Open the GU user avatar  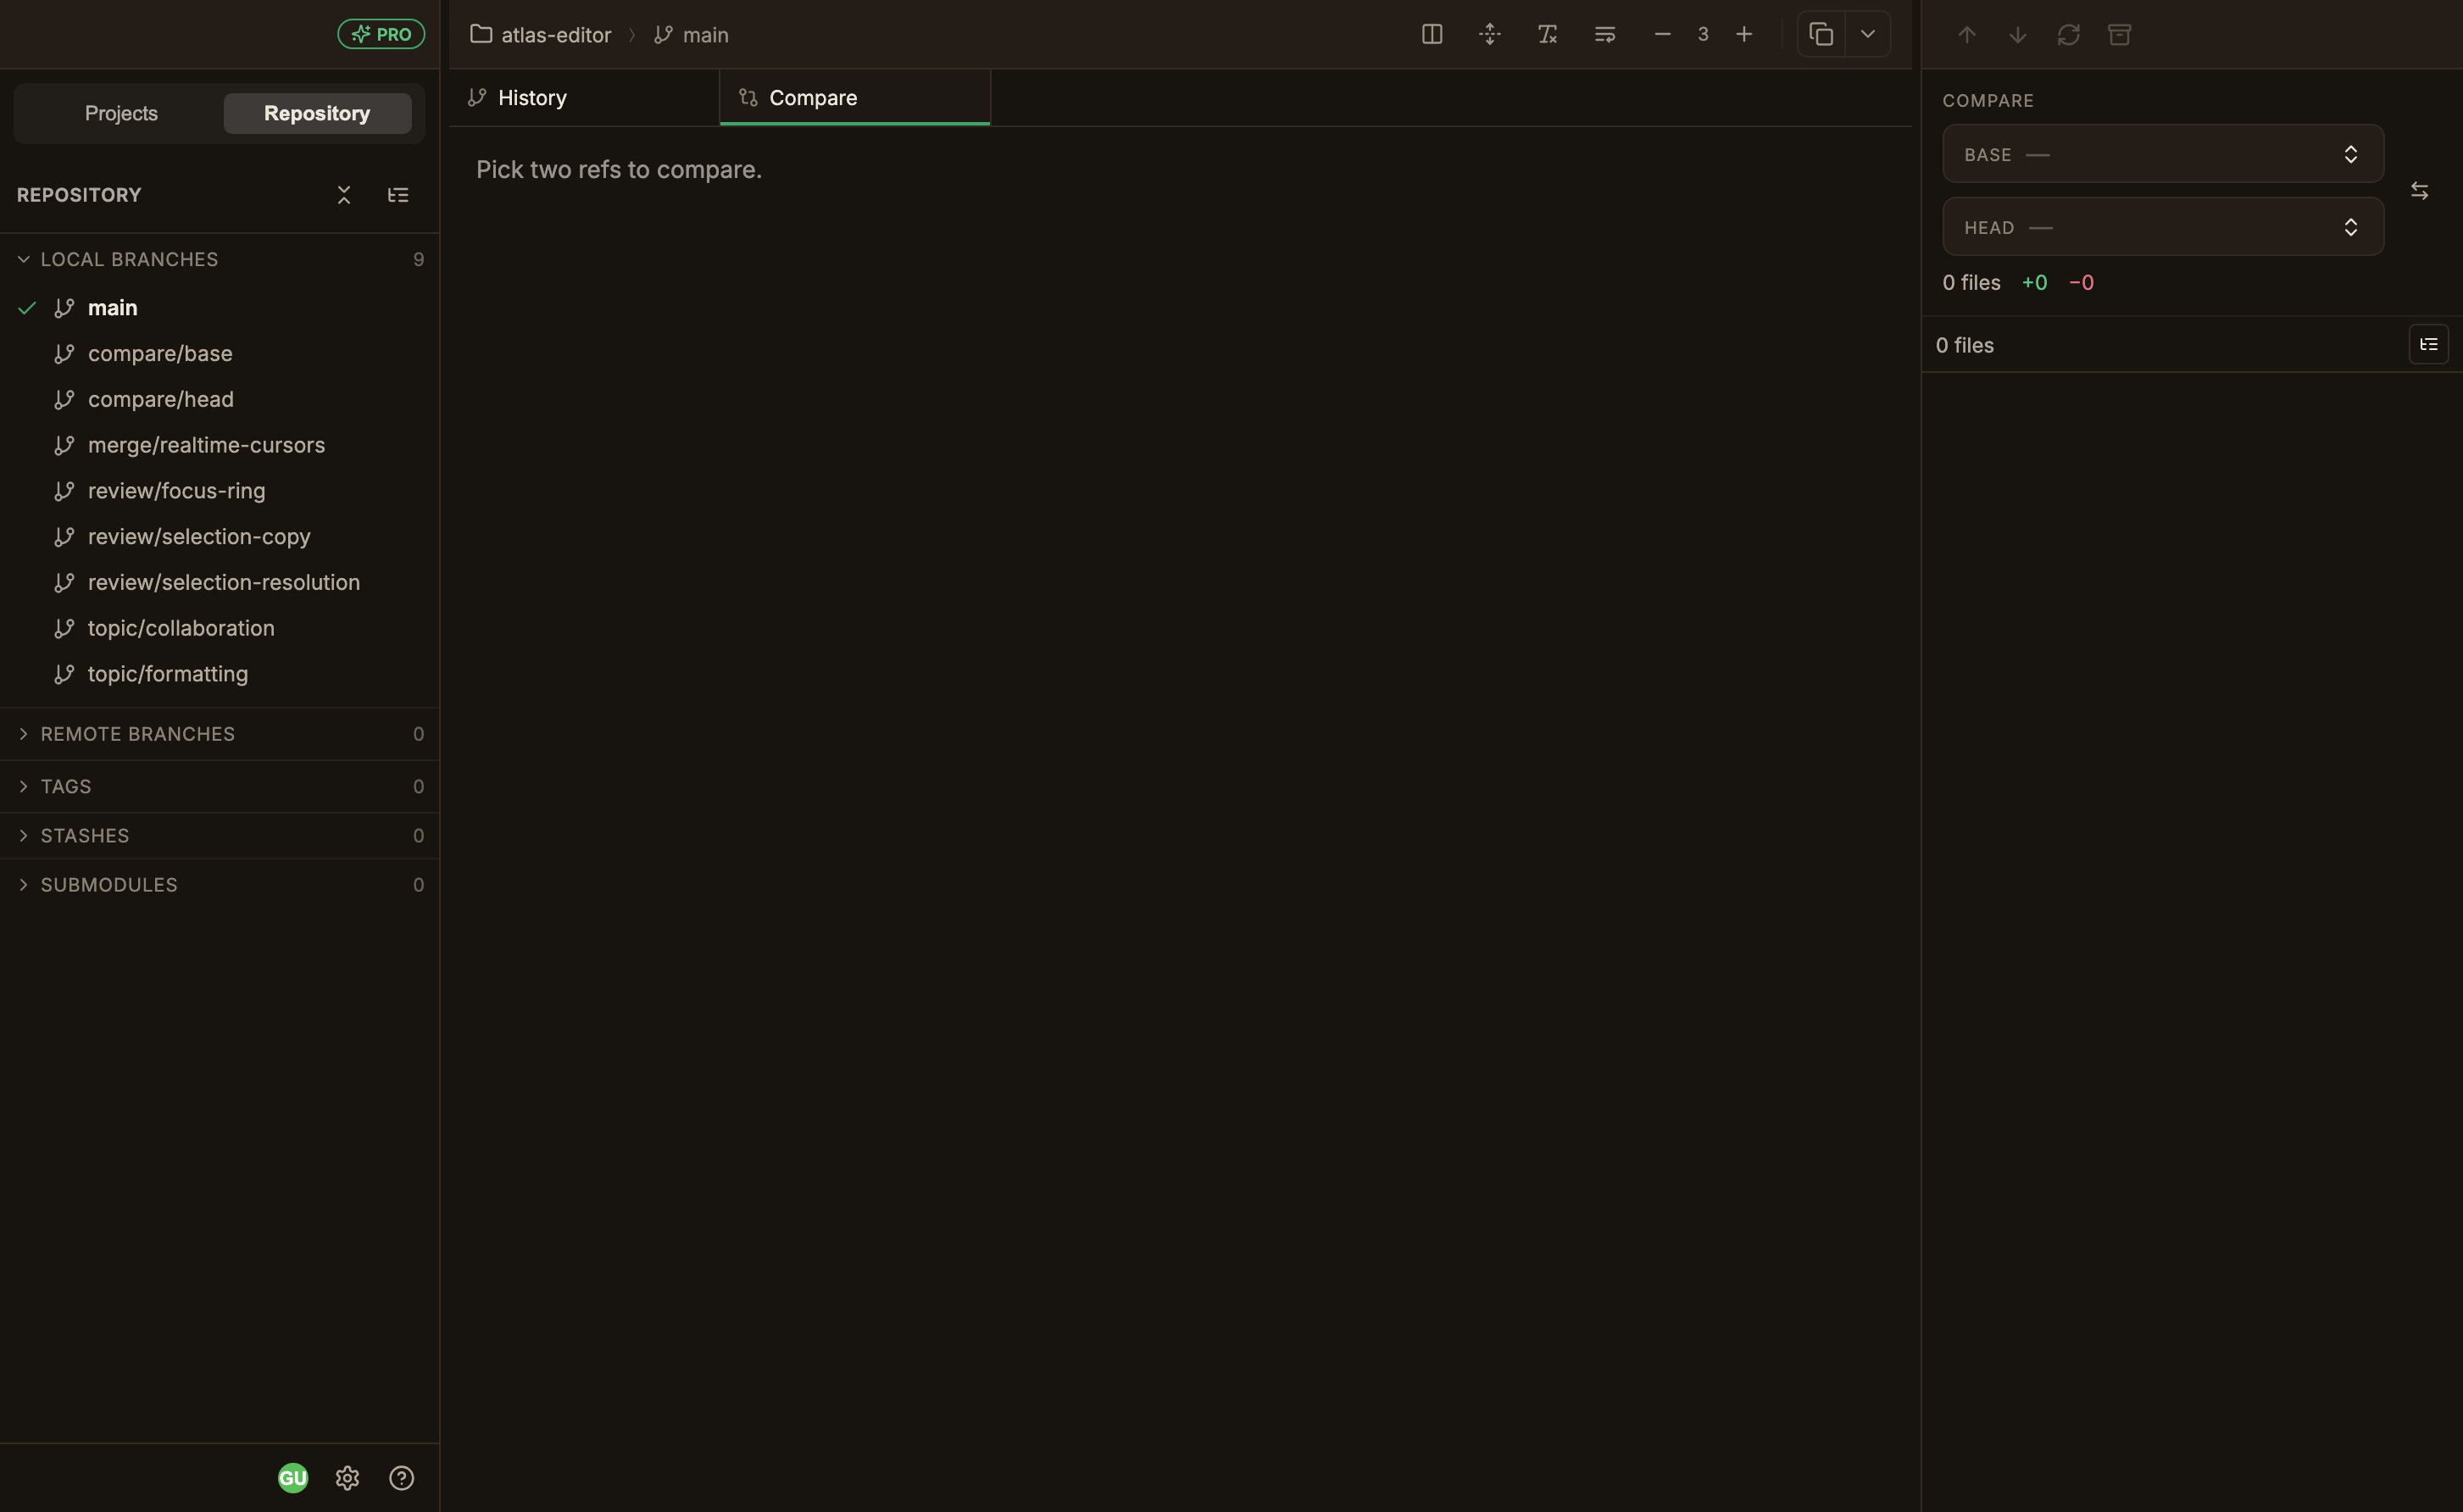click(293, 1478)
